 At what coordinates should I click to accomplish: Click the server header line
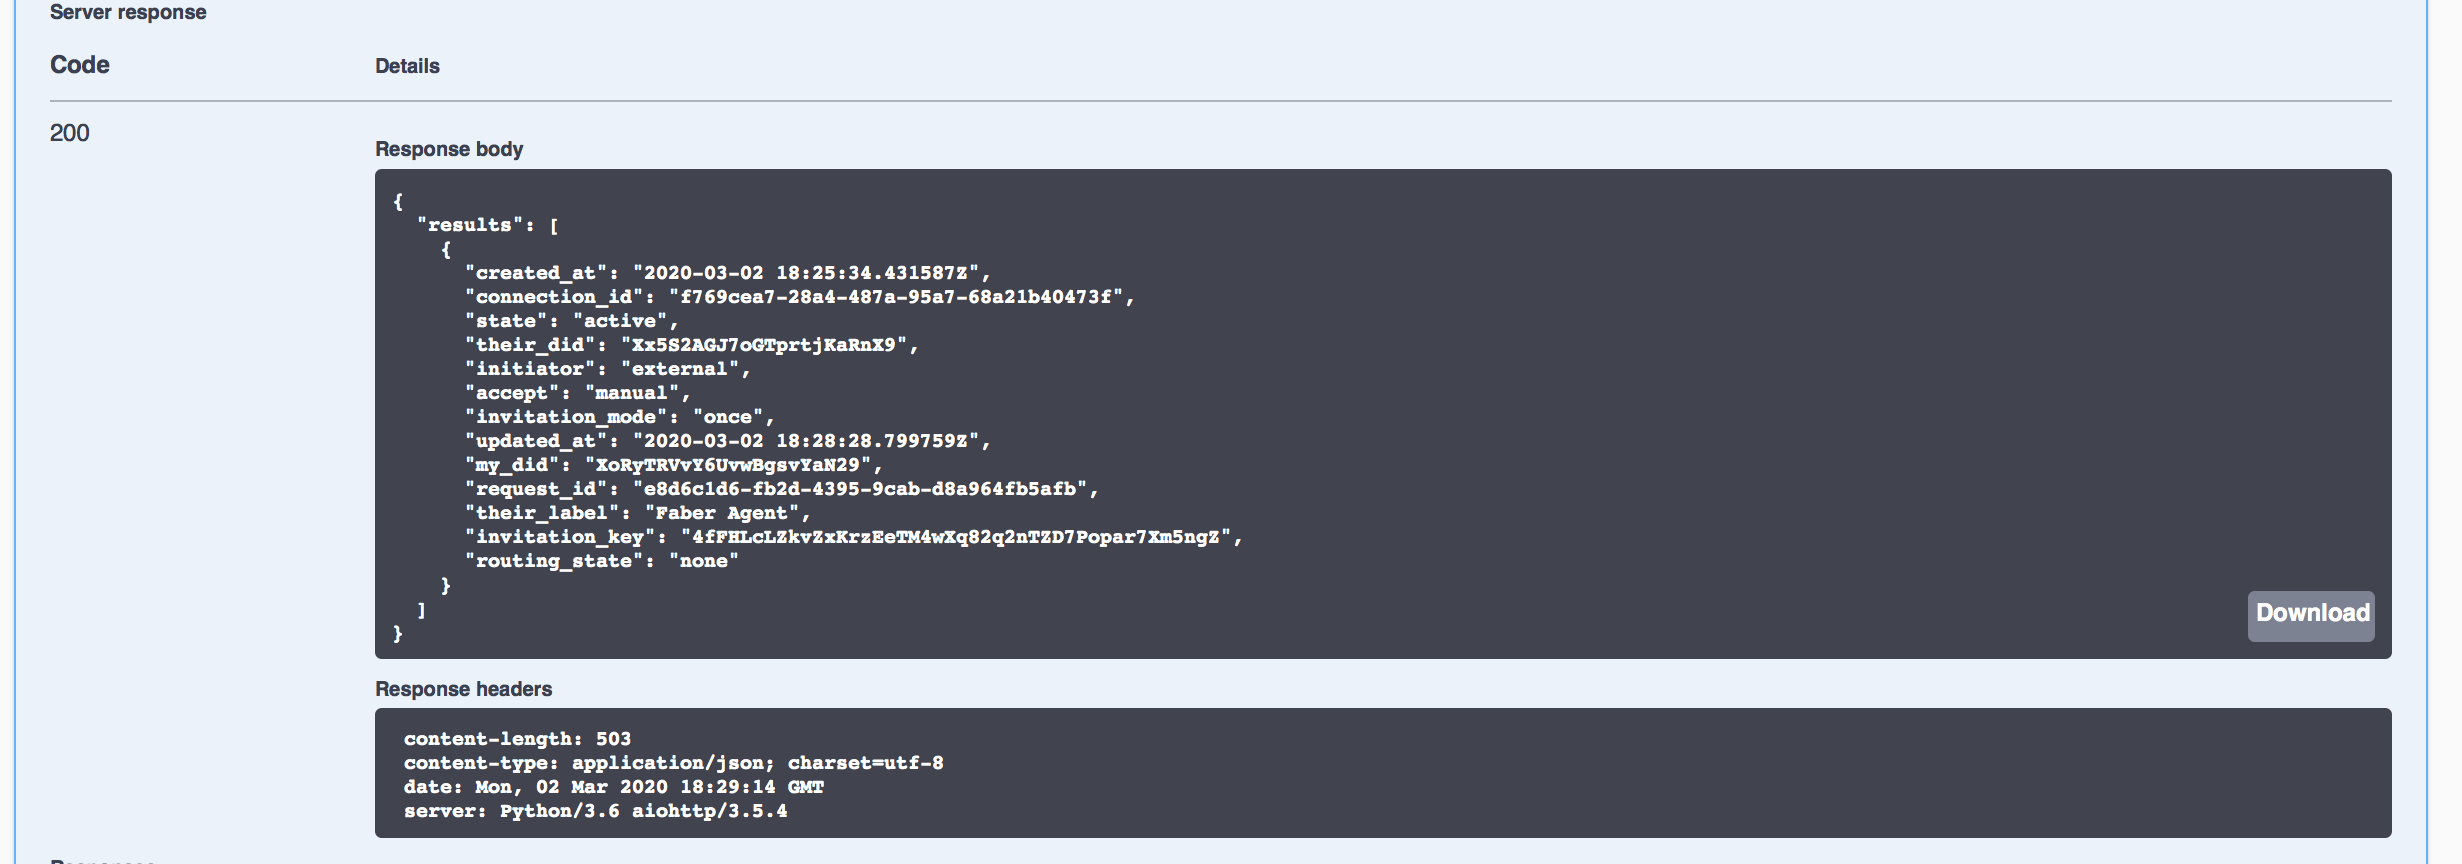click(x=595, y=811)
